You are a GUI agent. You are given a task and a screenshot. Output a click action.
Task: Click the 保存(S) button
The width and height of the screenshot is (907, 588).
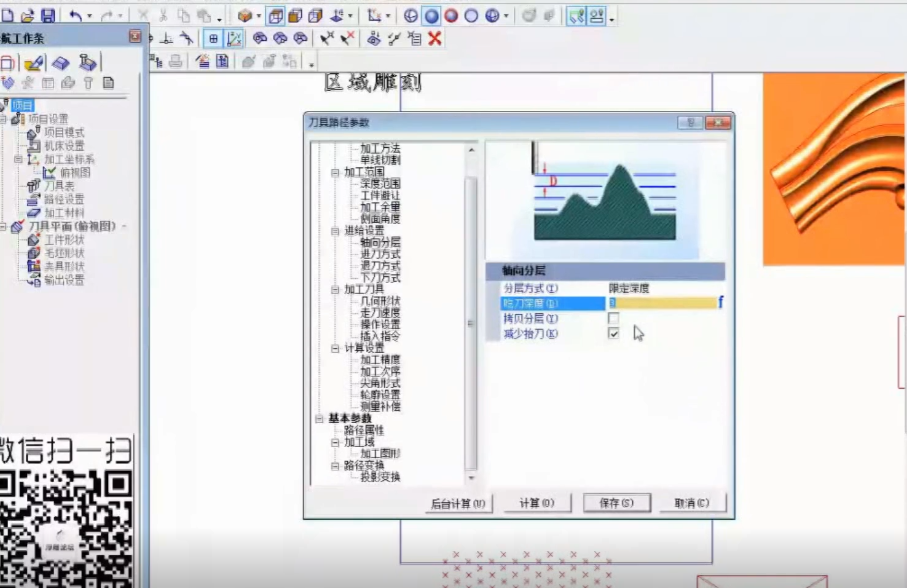(617, 503)
